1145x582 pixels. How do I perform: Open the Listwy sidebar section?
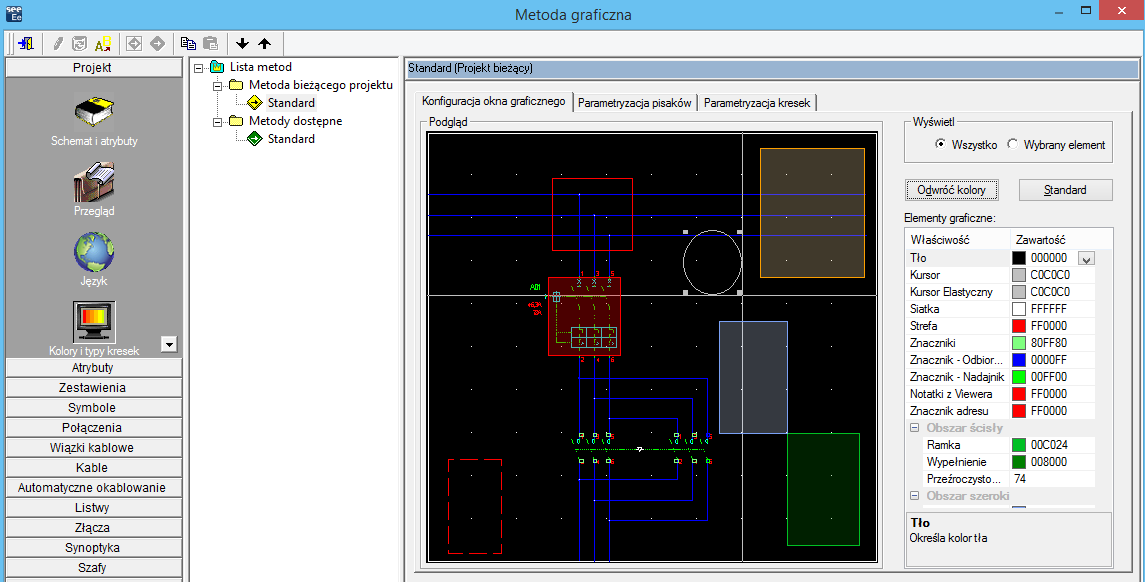click(93, 508)
